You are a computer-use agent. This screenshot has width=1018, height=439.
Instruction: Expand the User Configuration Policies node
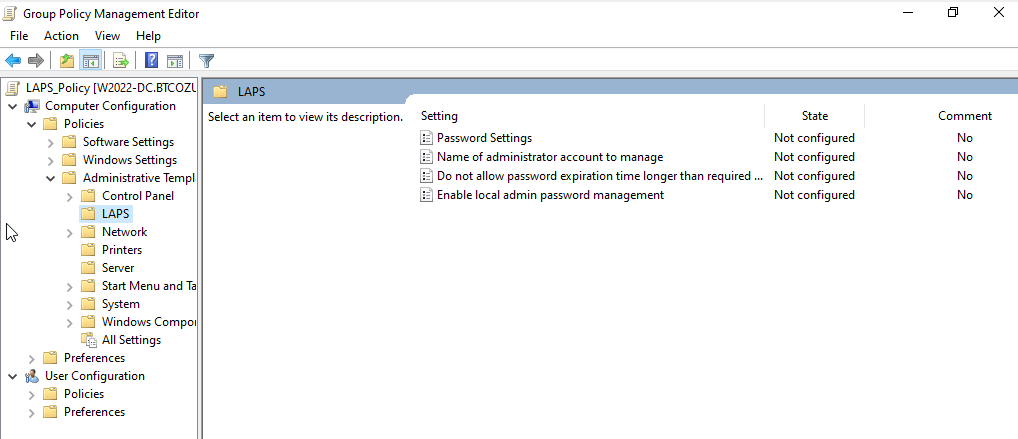point(32,394)
